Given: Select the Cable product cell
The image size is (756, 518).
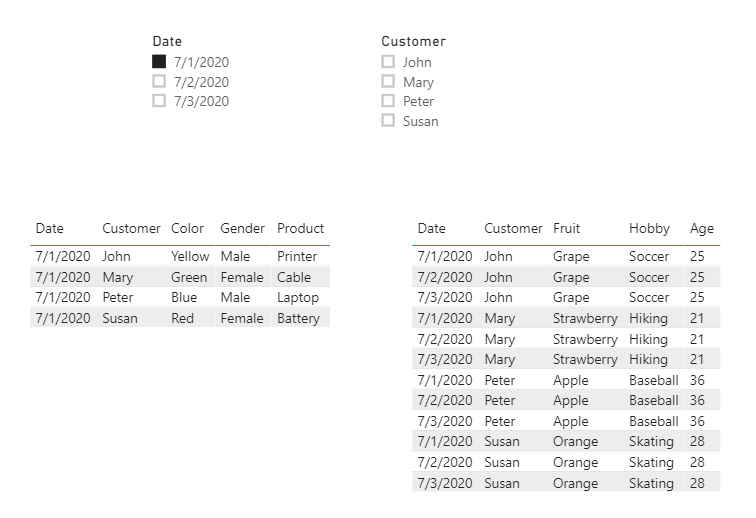Looking at the screenshot, I should tap(294, 277).
